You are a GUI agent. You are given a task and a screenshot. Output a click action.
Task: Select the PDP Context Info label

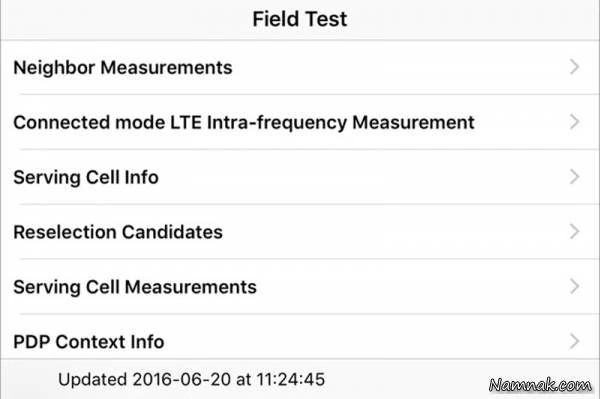(89, 342)
